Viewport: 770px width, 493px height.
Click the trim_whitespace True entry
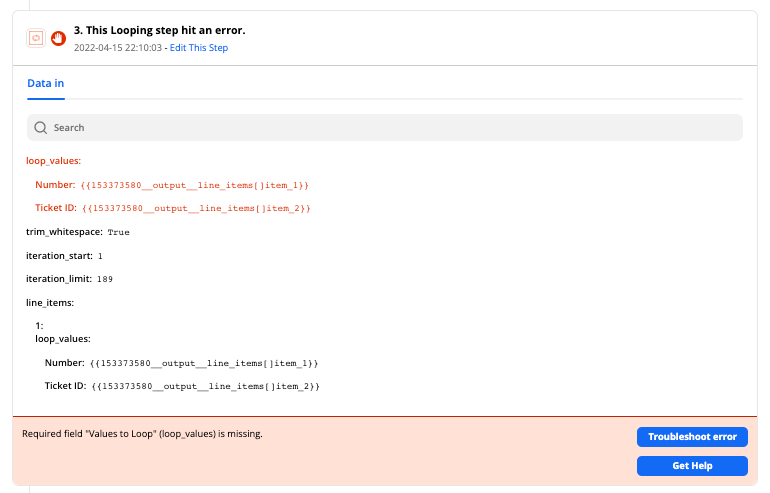[78, 232]
